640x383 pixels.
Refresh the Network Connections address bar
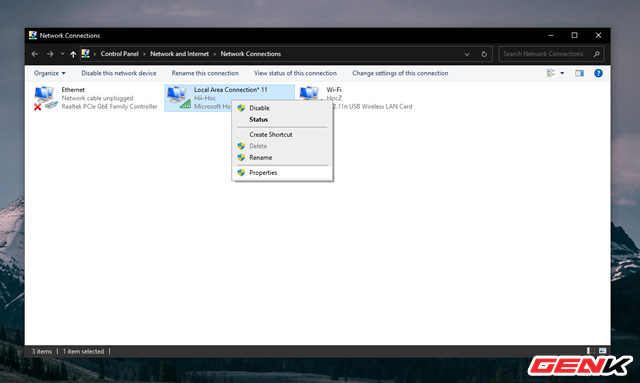point(484,54)
